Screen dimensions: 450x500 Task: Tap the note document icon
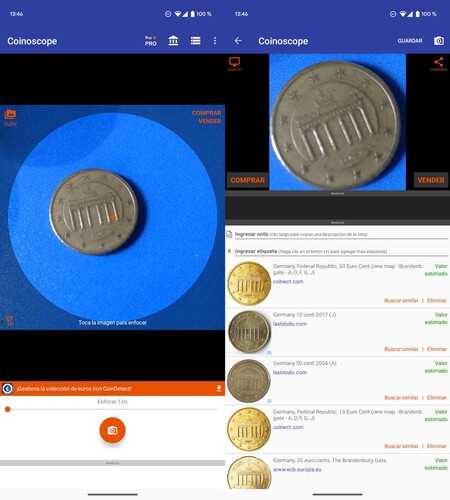[229, 234]
